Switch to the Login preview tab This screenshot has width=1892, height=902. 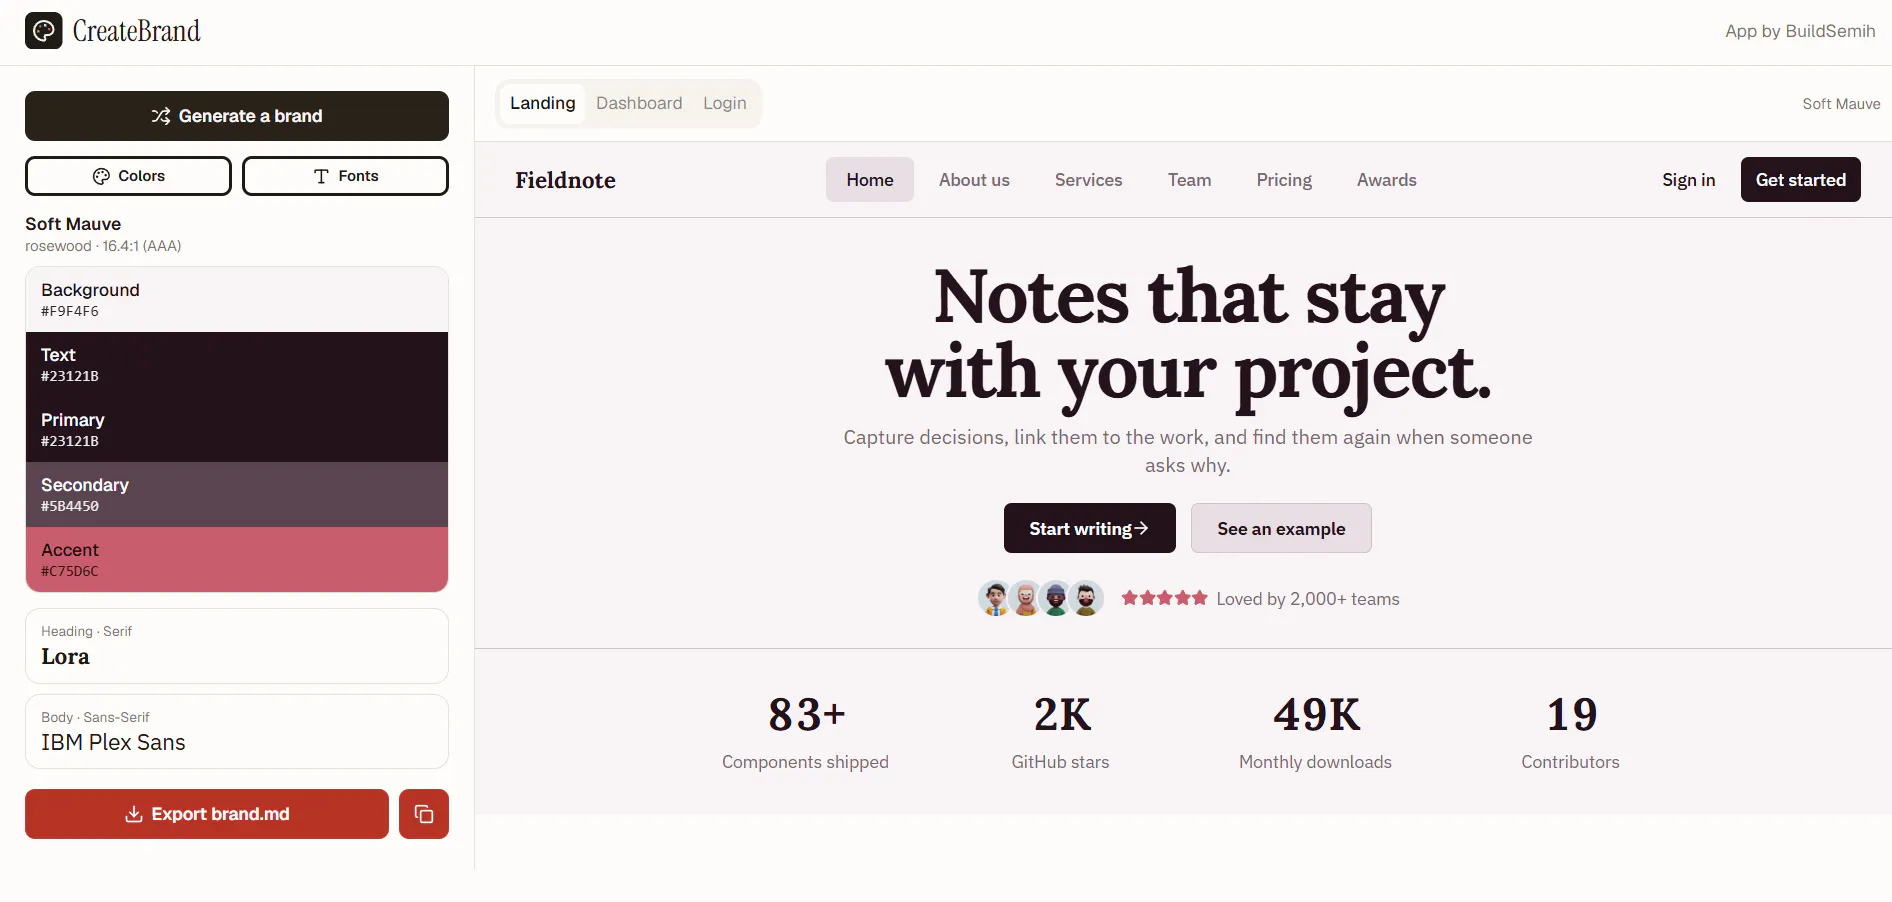(725, 103)
